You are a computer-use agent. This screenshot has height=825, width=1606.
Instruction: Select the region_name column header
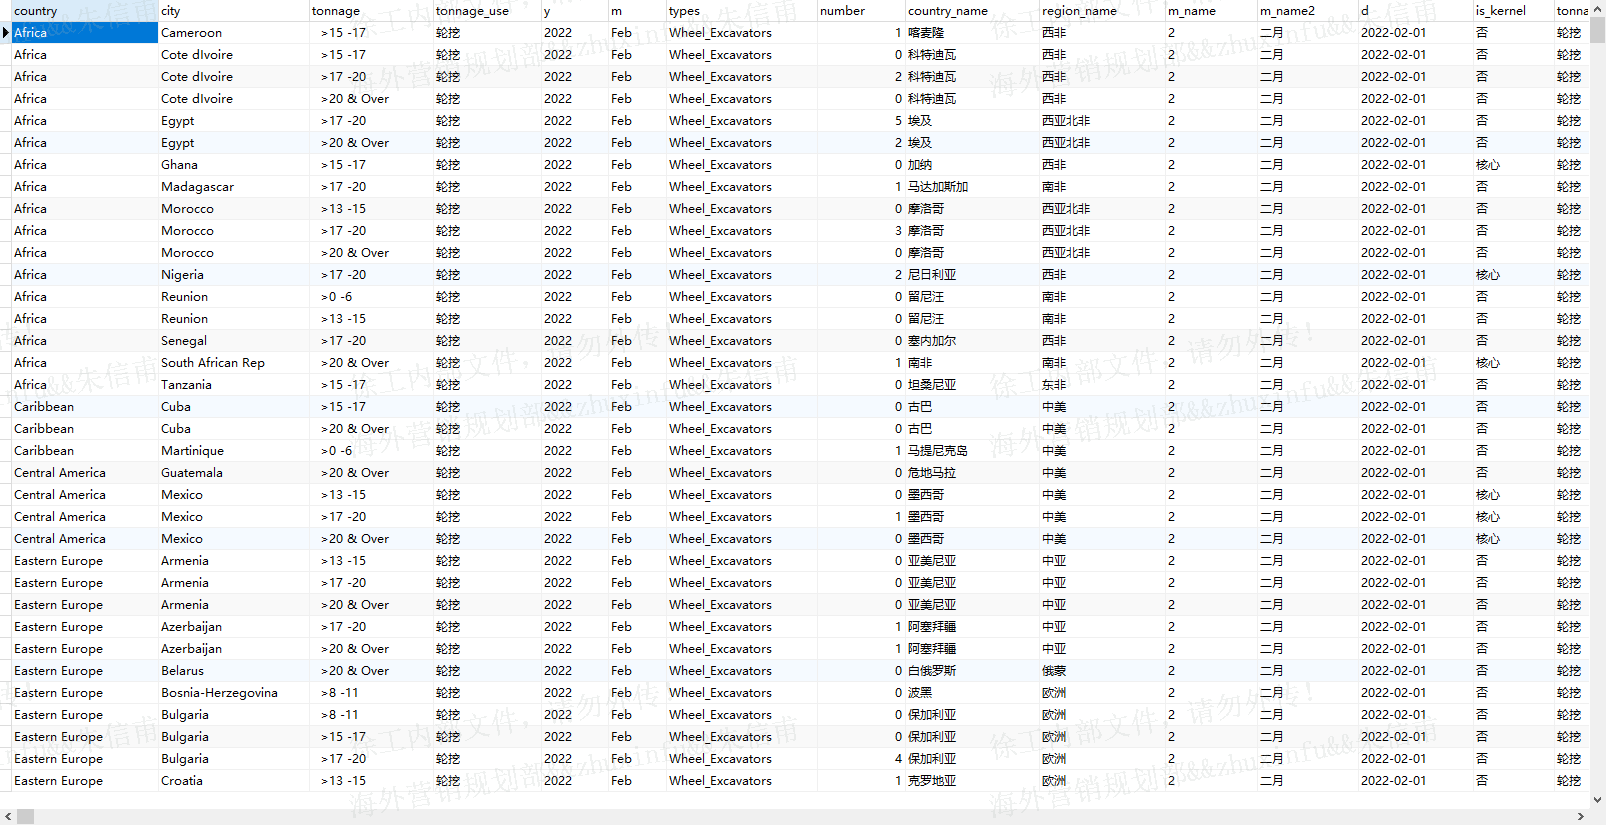click(1100, 11)
